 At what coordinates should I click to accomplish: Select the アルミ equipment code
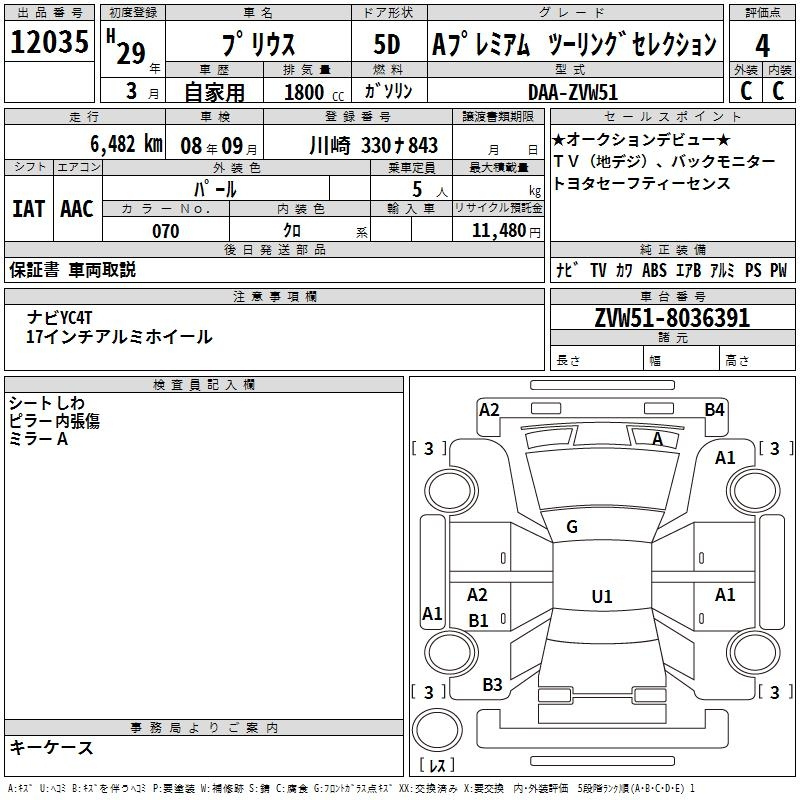(722, 270)
